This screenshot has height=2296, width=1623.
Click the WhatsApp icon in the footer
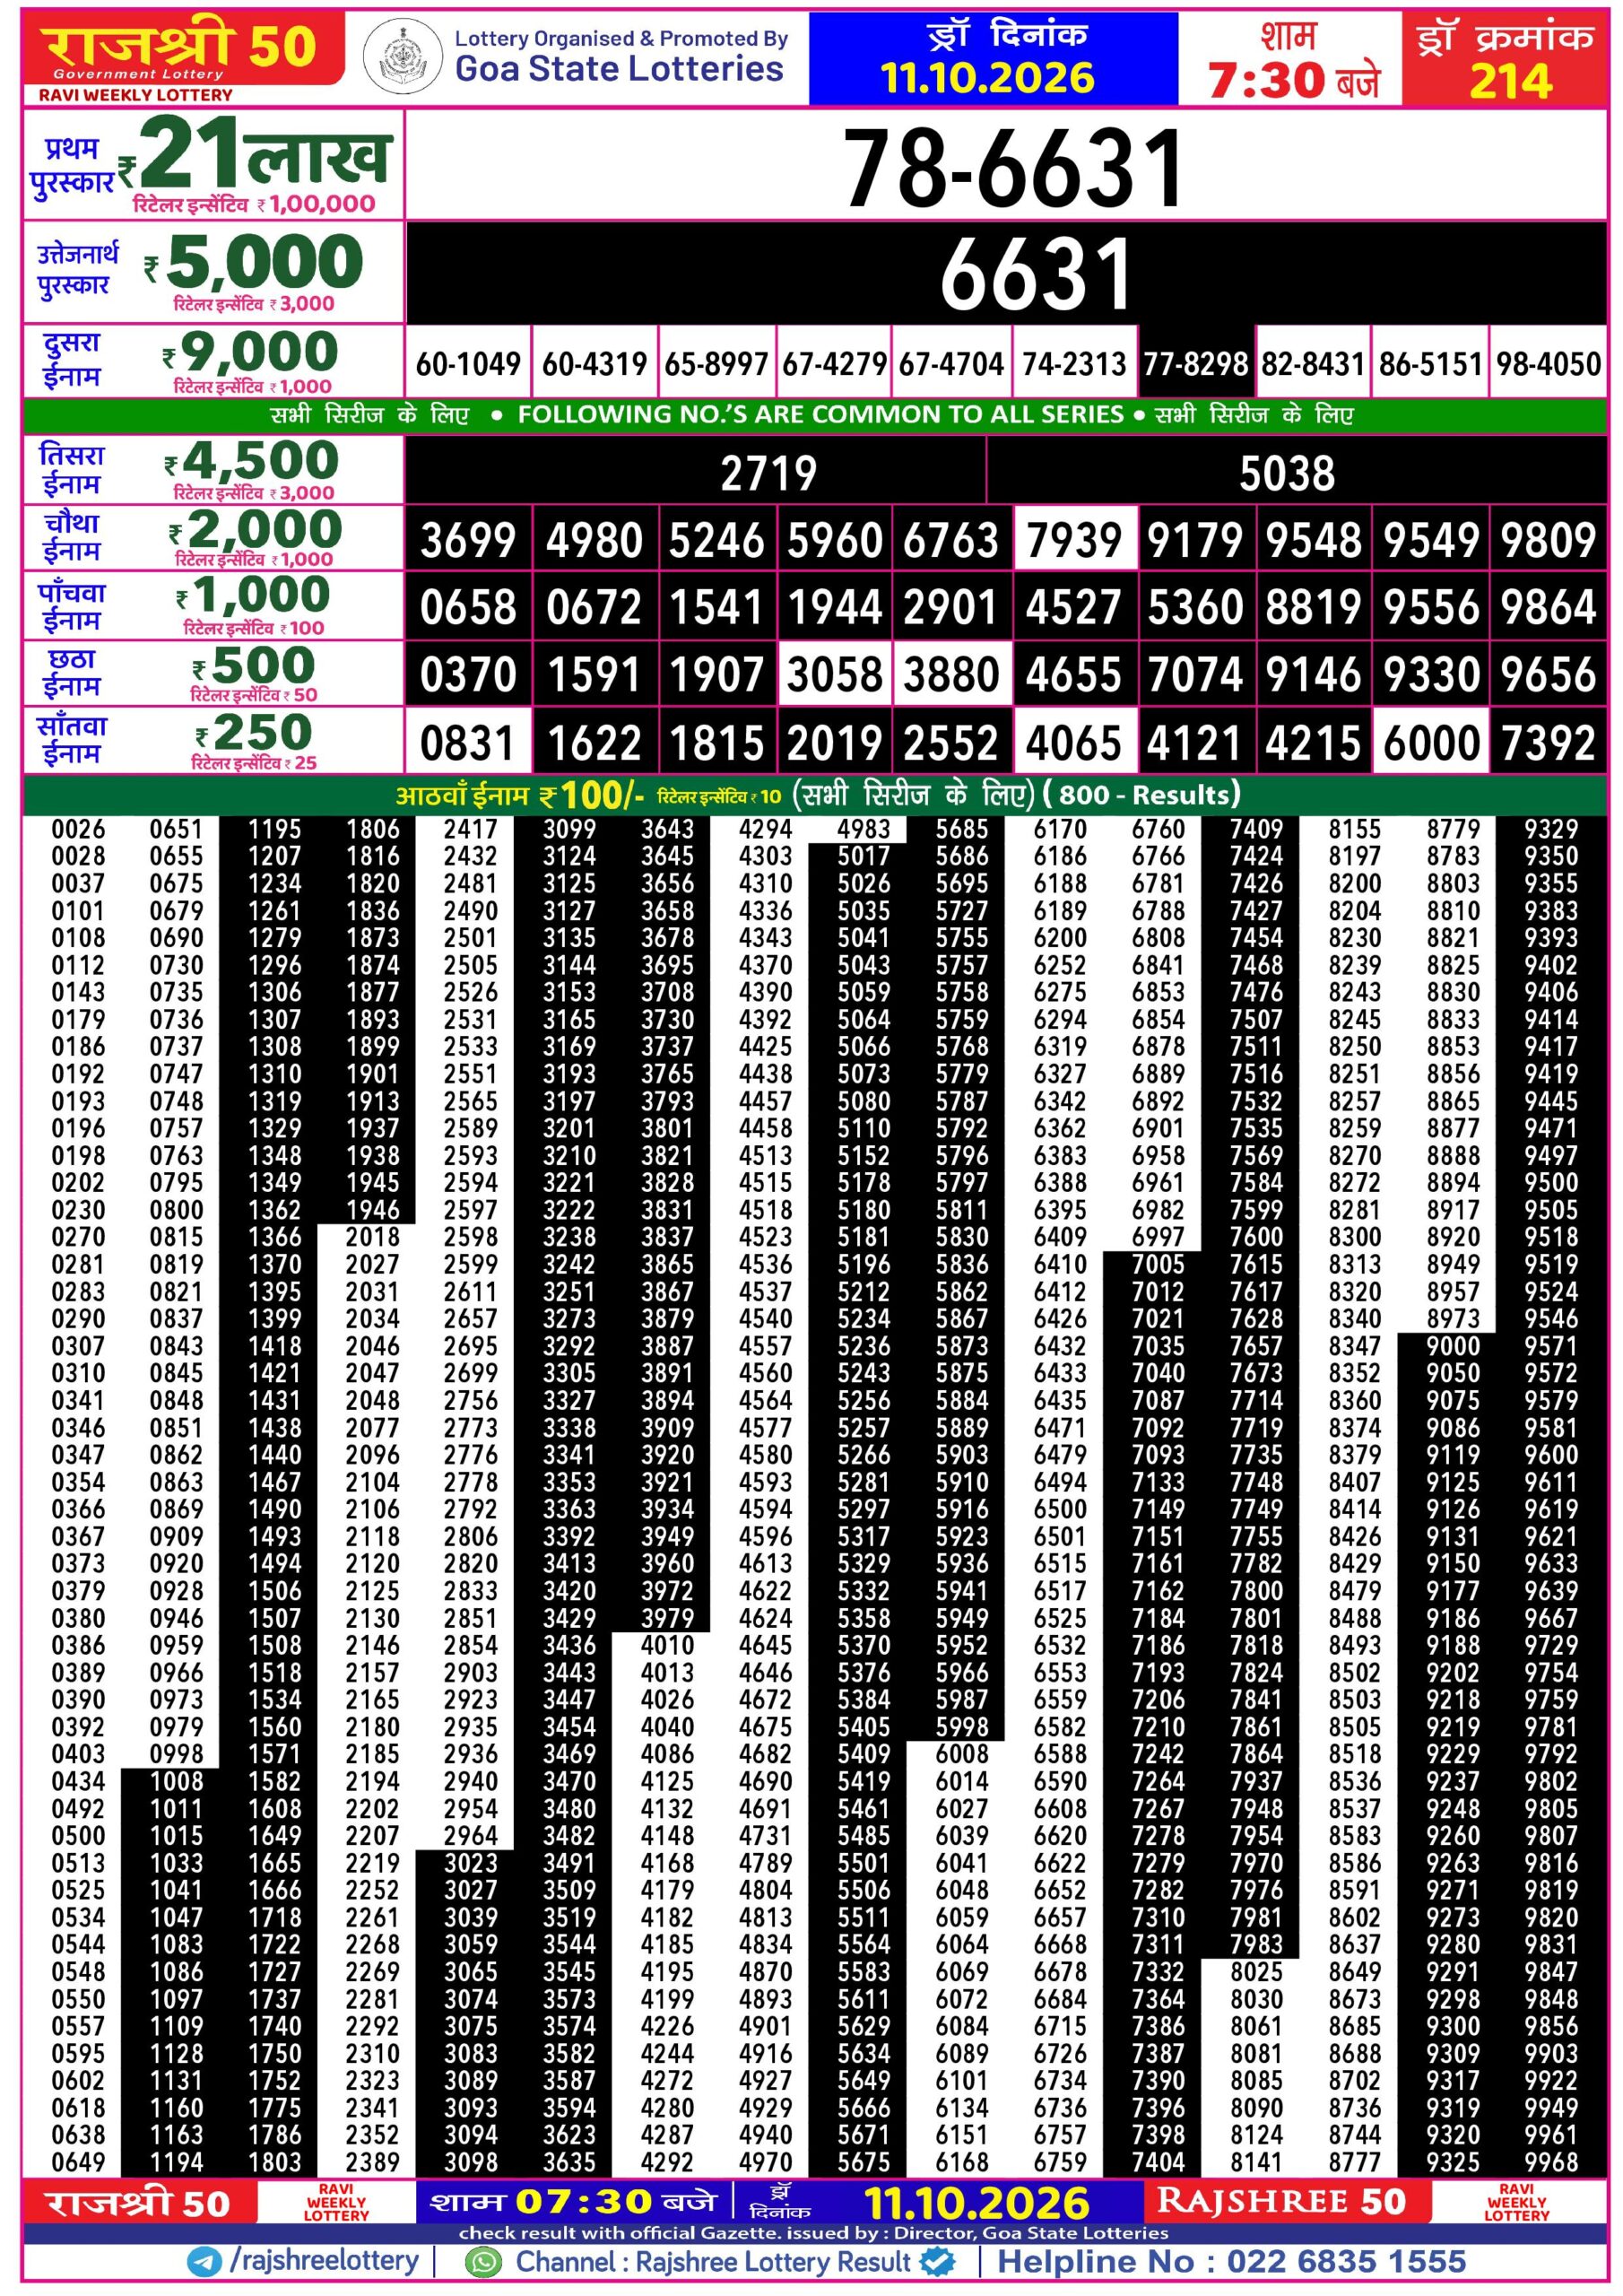[483, 2262]
